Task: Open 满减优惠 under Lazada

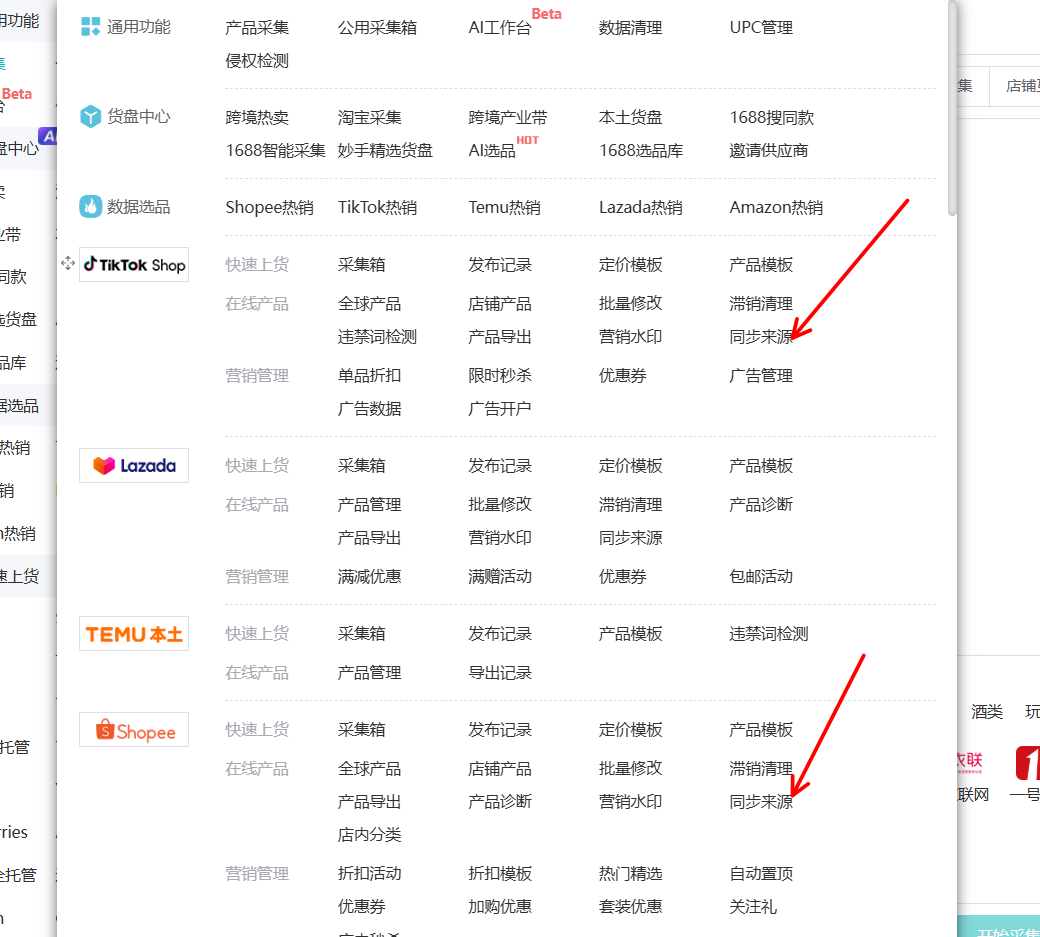Action: pyautogui.click(x=369, y=576)
